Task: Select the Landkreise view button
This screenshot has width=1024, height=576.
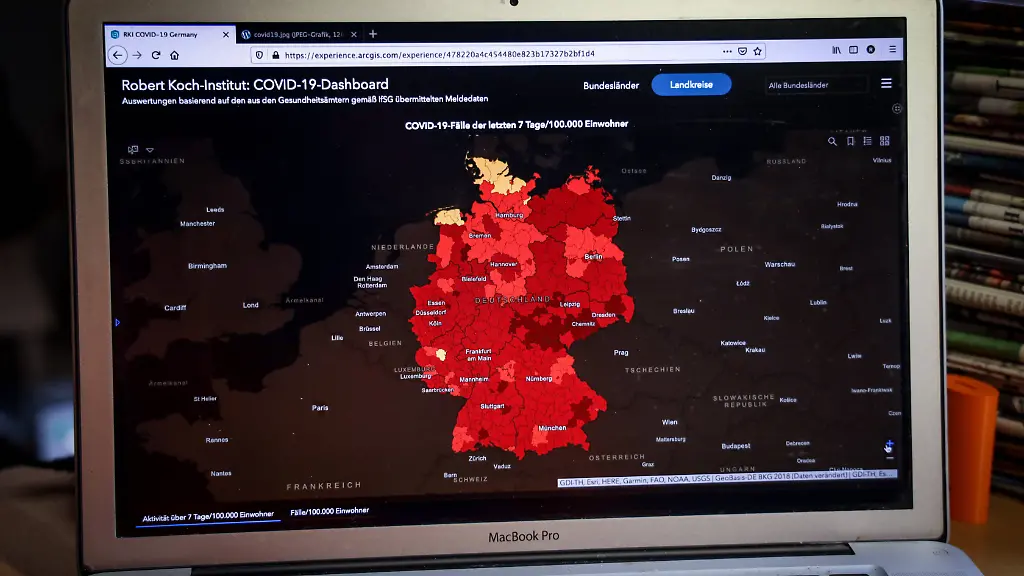Action: 691,85
